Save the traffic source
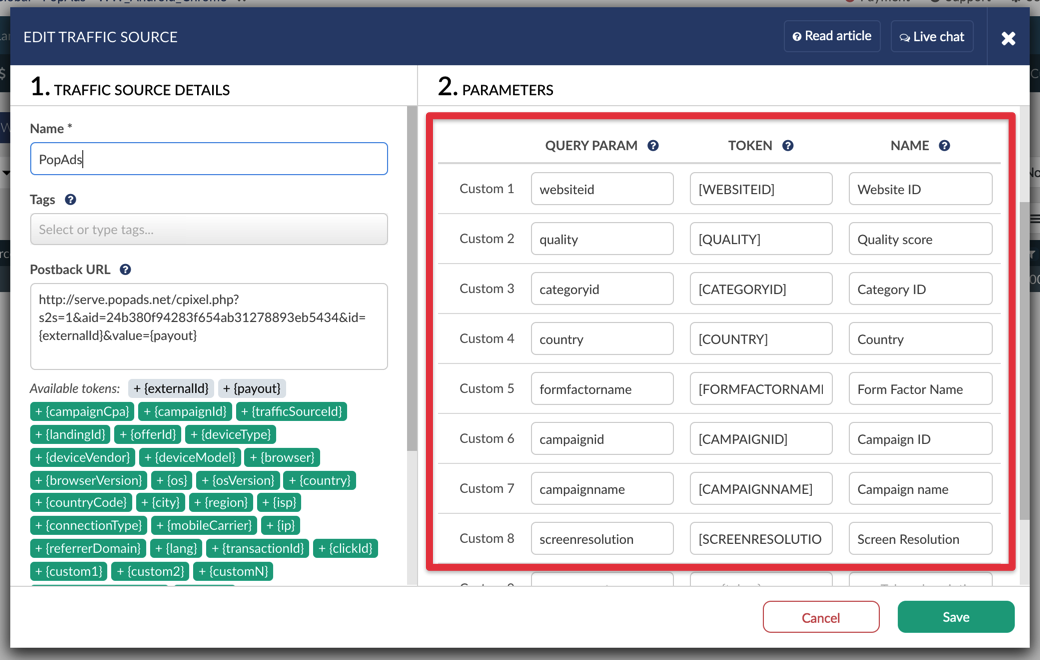This screenshot has height=660, width=1040. pos(956,617)
